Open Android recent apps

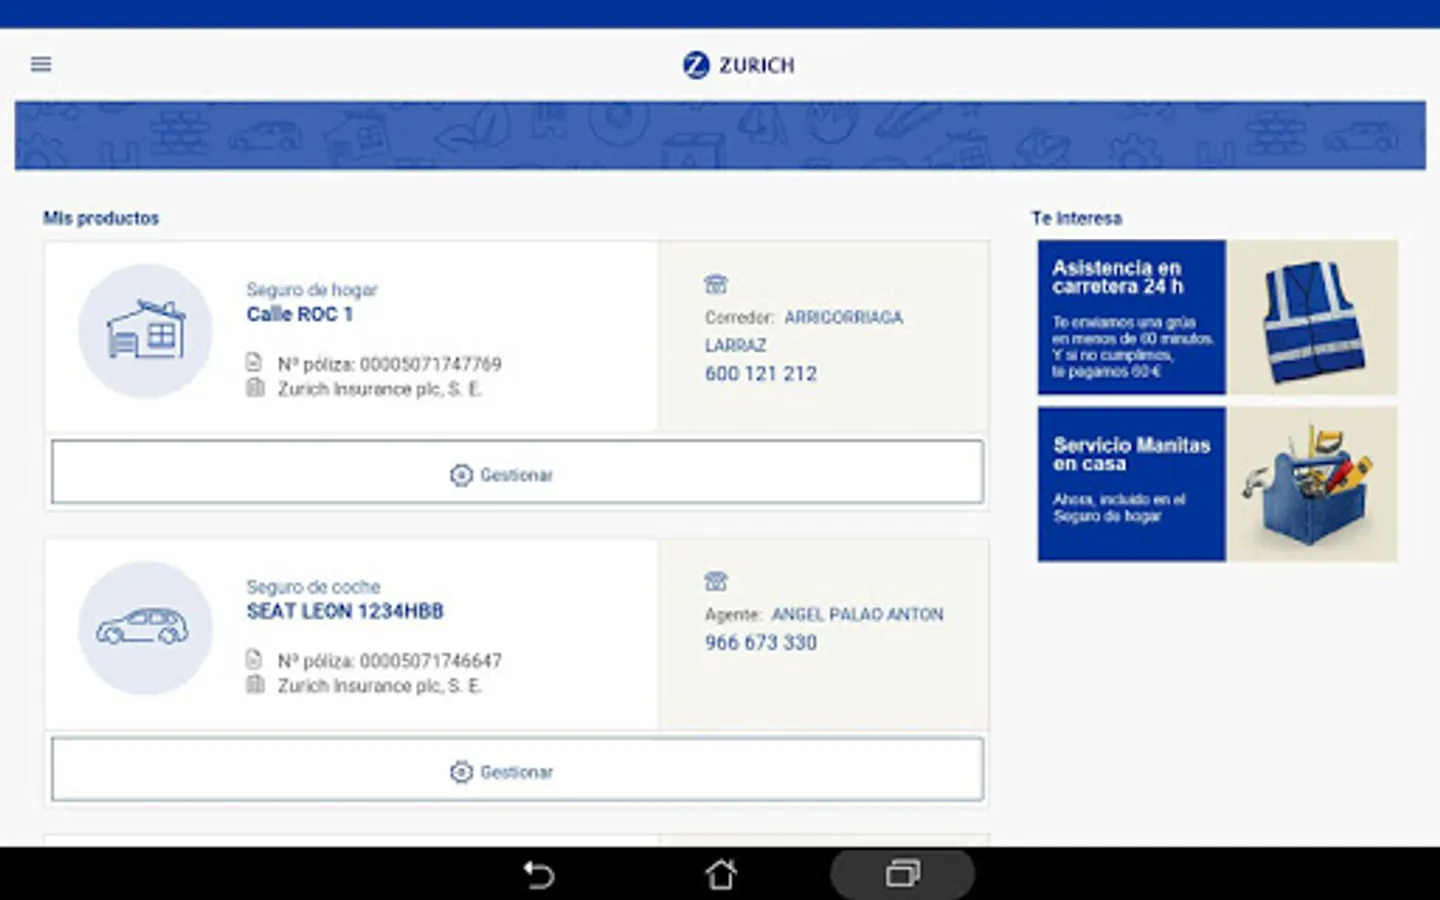point(903,874)
